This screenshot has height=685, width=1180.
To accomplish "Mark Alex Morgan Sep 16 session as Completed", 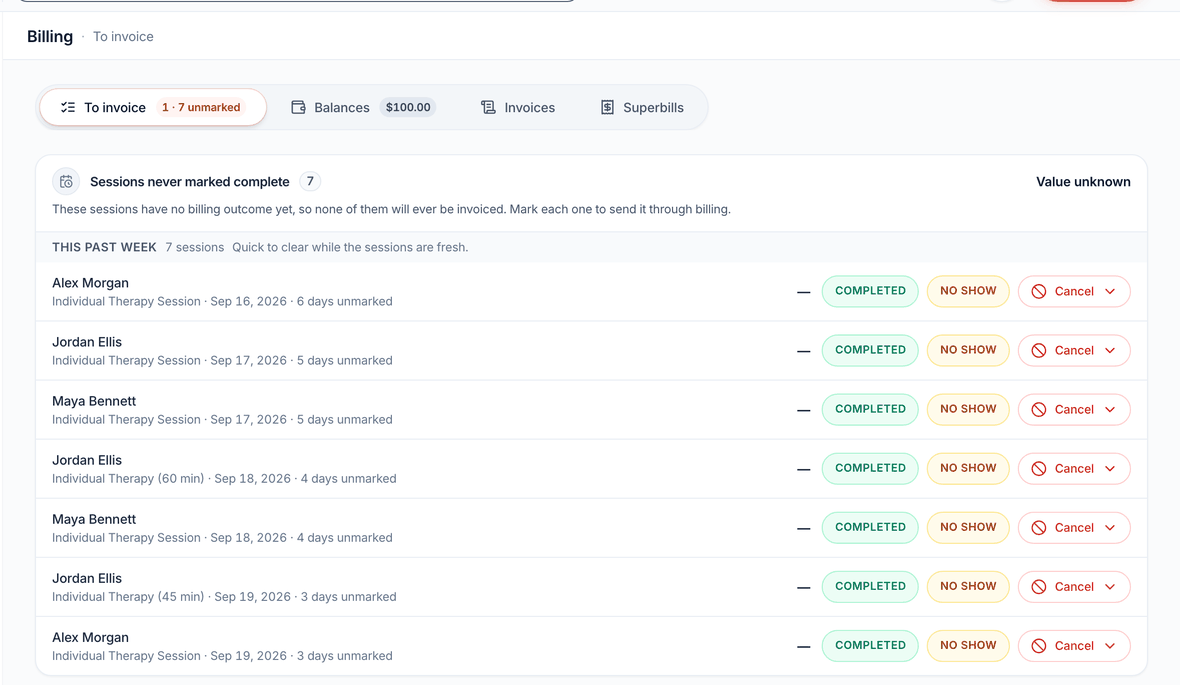I will pyautogui.click(x=870, y=291).
